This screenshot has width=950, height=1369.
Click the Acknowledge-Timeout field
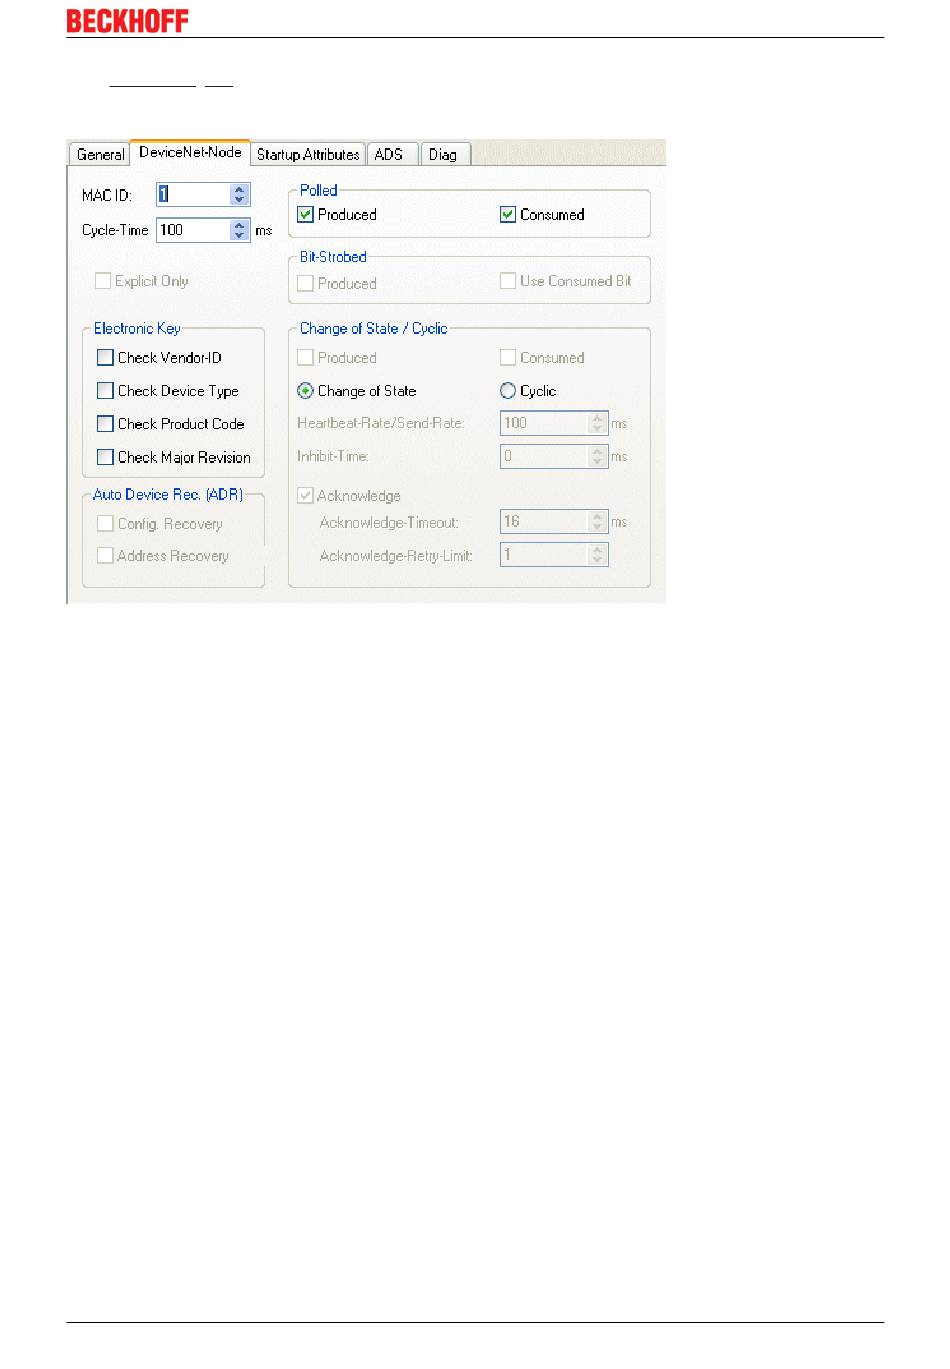[545, 521]
